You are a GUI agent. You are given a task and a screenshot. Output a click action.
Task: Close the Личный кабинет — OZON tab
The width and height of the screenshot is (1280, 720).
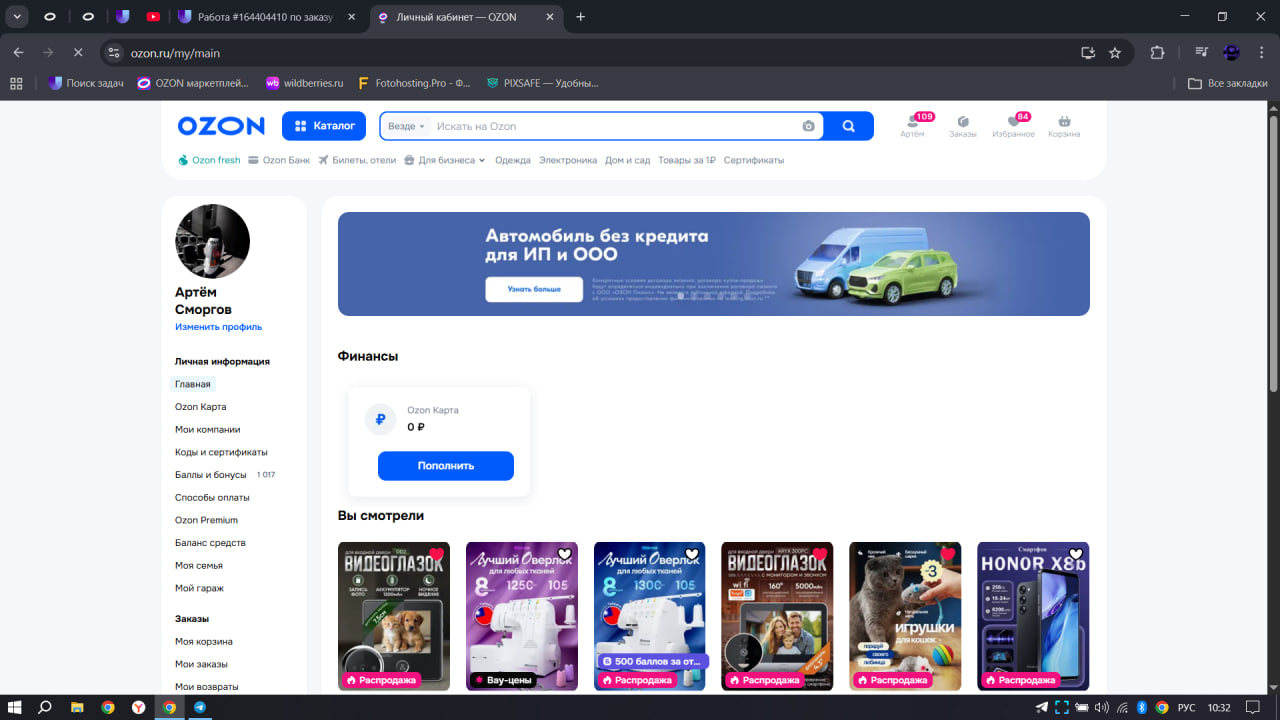[x=550, y=17]
